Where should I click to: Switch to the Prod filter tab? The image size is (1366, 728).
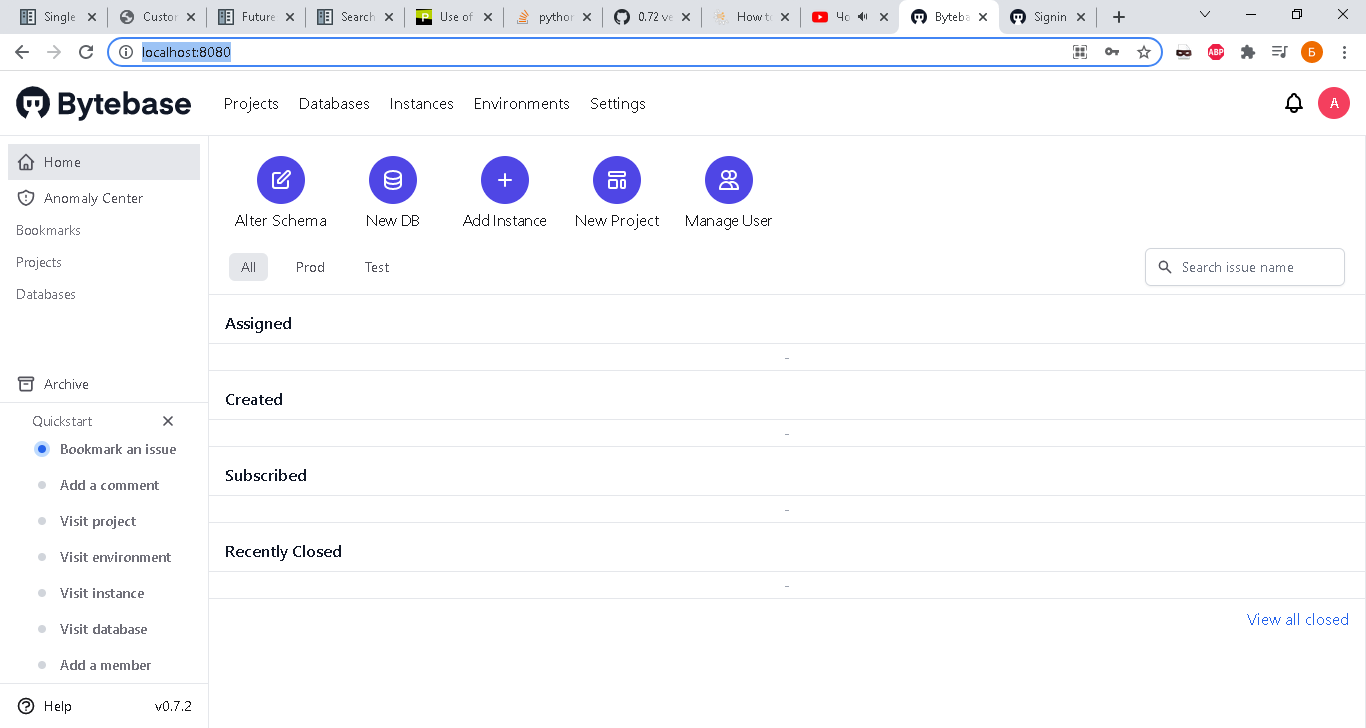click(x=310, y=267)
